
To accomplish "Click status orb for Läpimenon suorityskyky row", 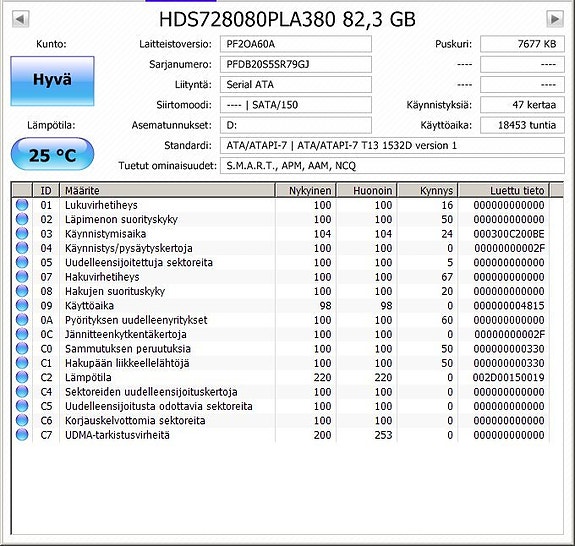I will pyautogui.click(x=22, y=219).
